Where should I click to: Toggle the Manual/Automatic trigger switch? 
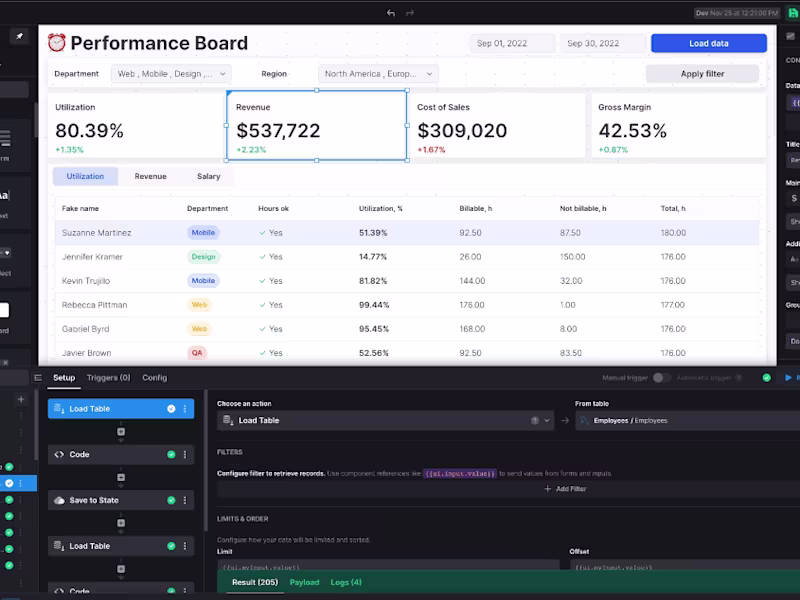point(661,378)
